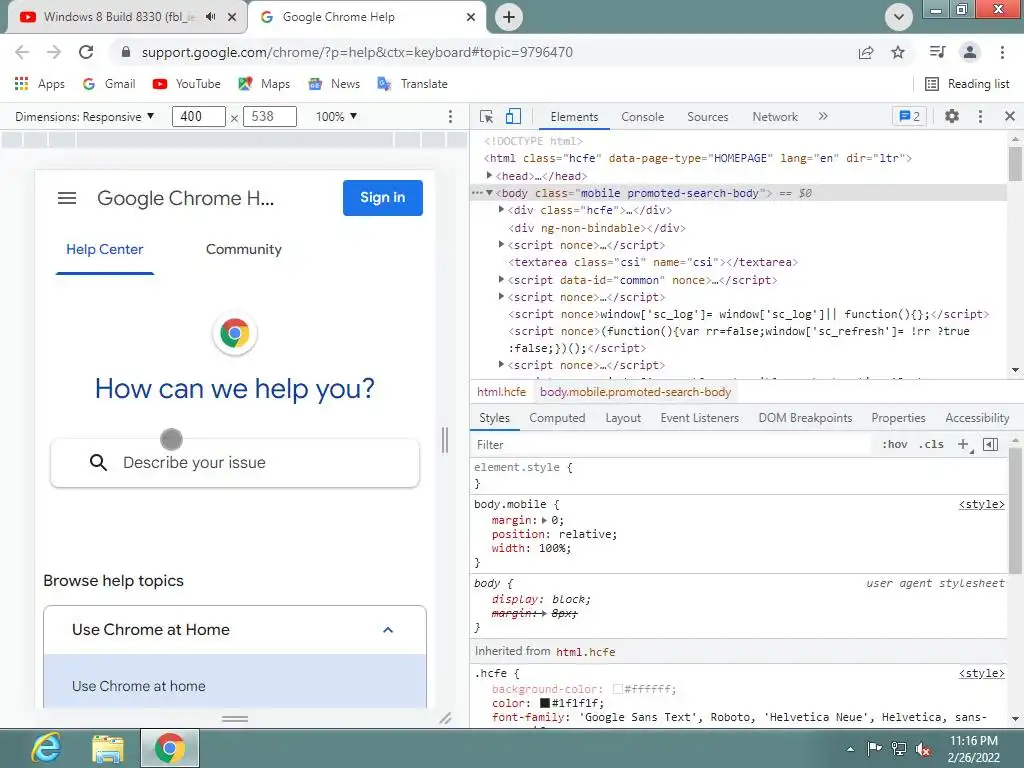Open the 2 issues message badge

pos(909,116)
